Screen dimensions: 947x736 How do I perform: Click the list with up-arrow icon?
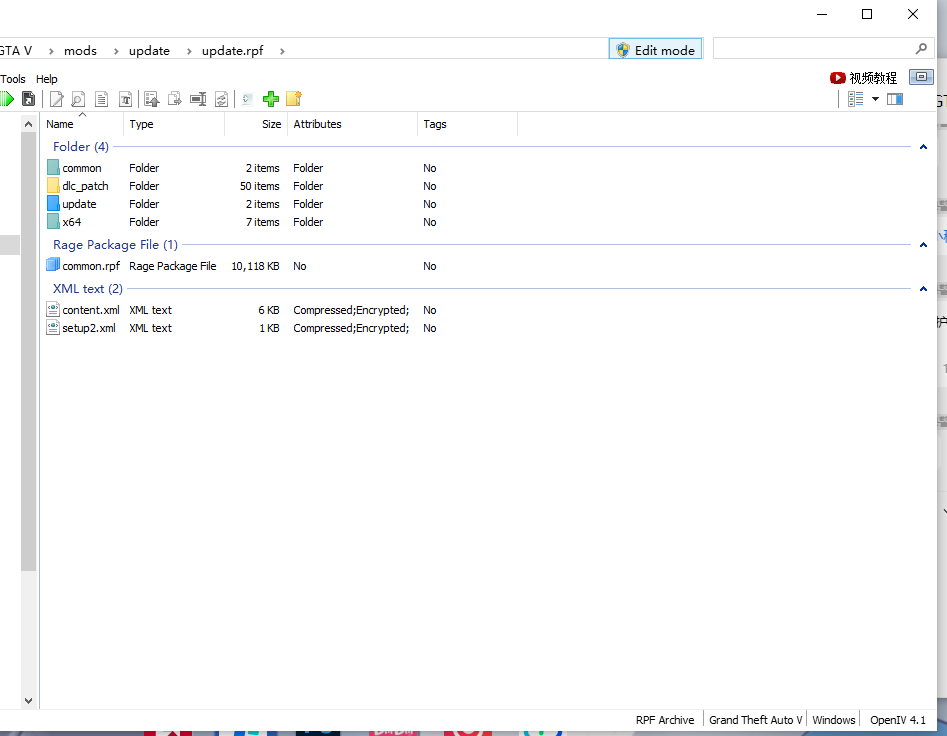click(152, 99)
